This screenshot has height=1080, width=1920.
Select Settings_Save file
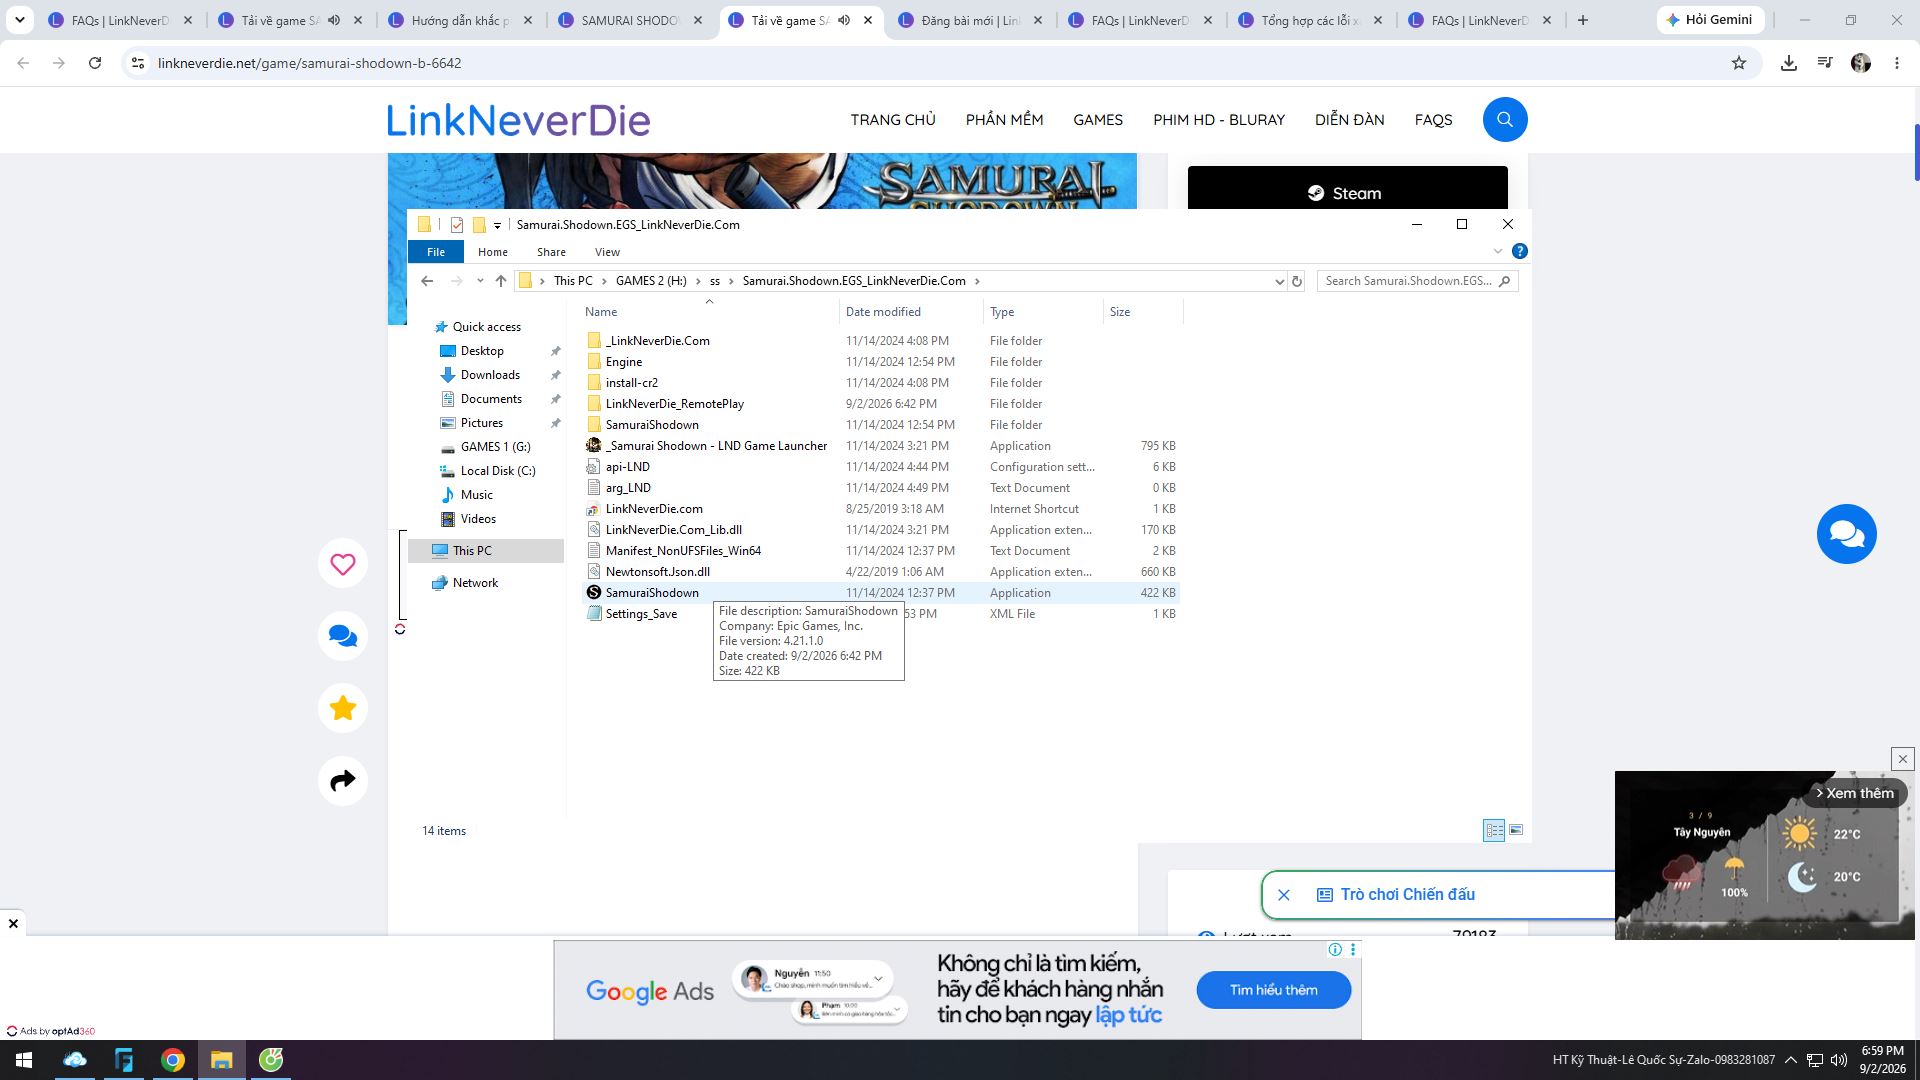641,614
